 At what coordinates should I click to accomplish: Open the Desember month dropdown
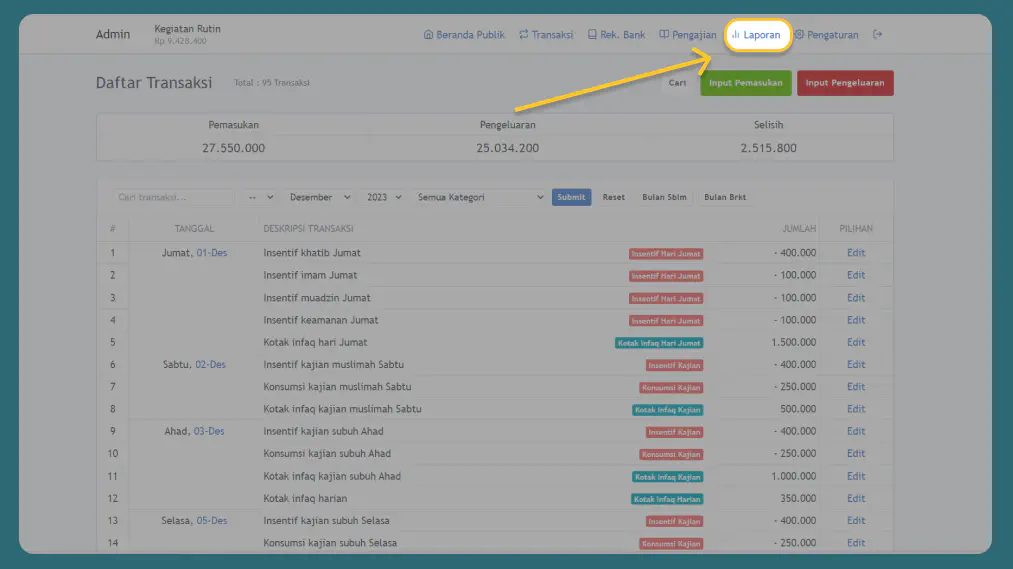319,198
